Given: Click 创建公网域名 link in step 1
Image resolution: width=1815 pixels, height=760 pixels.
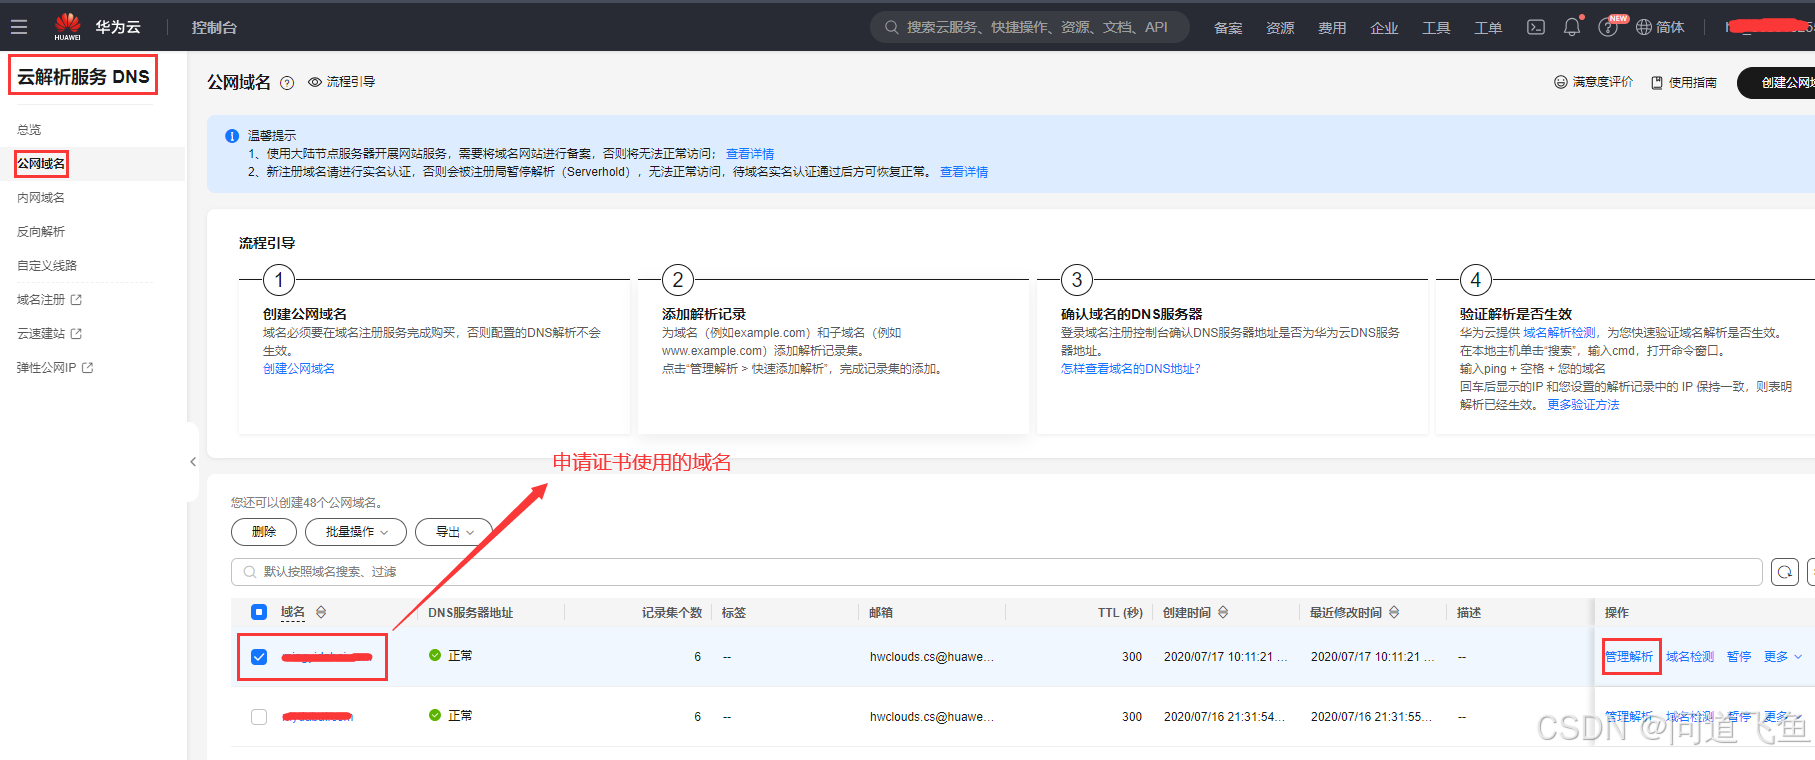Looking at the screenshot, I should point(299,369).
